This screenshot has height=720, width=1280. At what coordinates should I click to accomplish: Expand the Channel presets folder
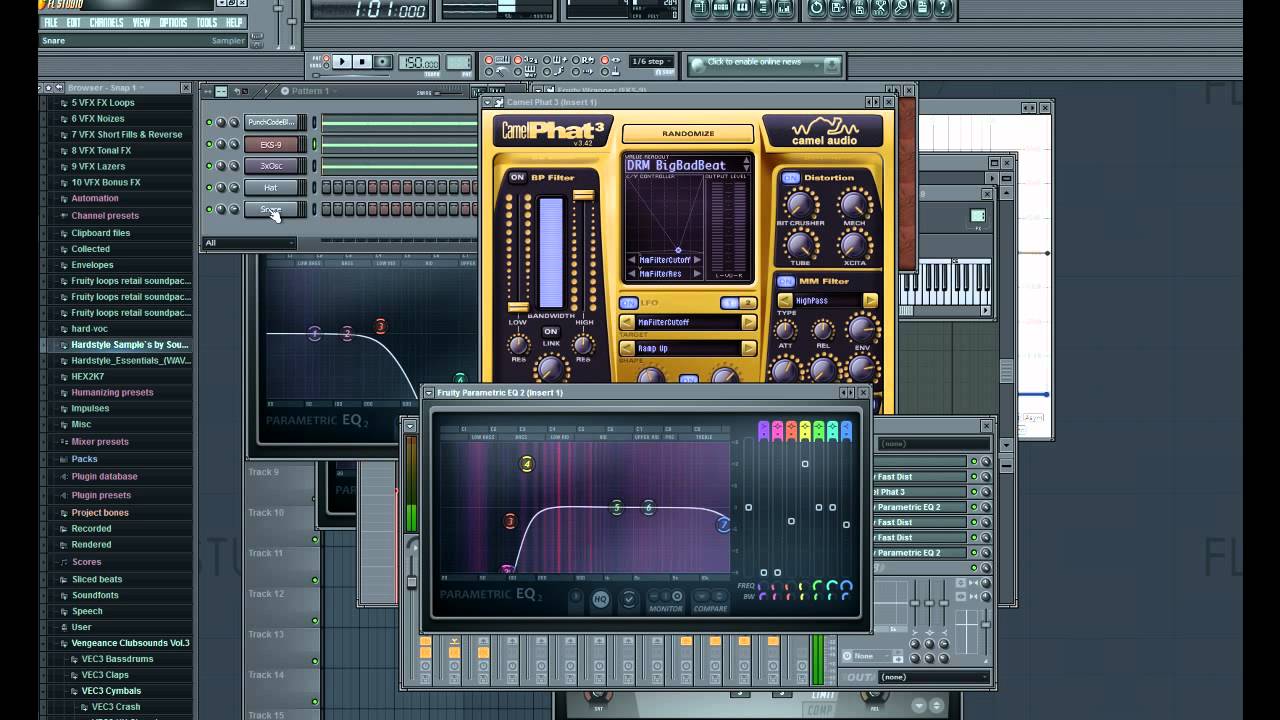point(105,216)
